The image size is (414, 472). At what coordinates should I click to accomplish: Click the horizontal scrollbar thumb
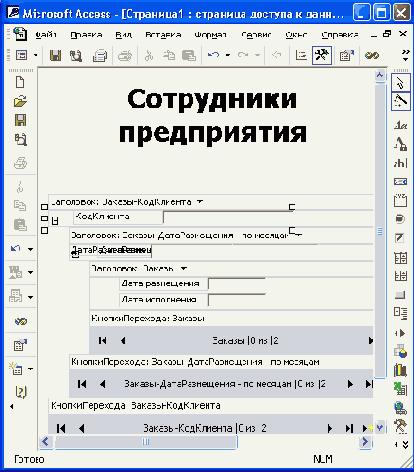[x=146, y=442]
